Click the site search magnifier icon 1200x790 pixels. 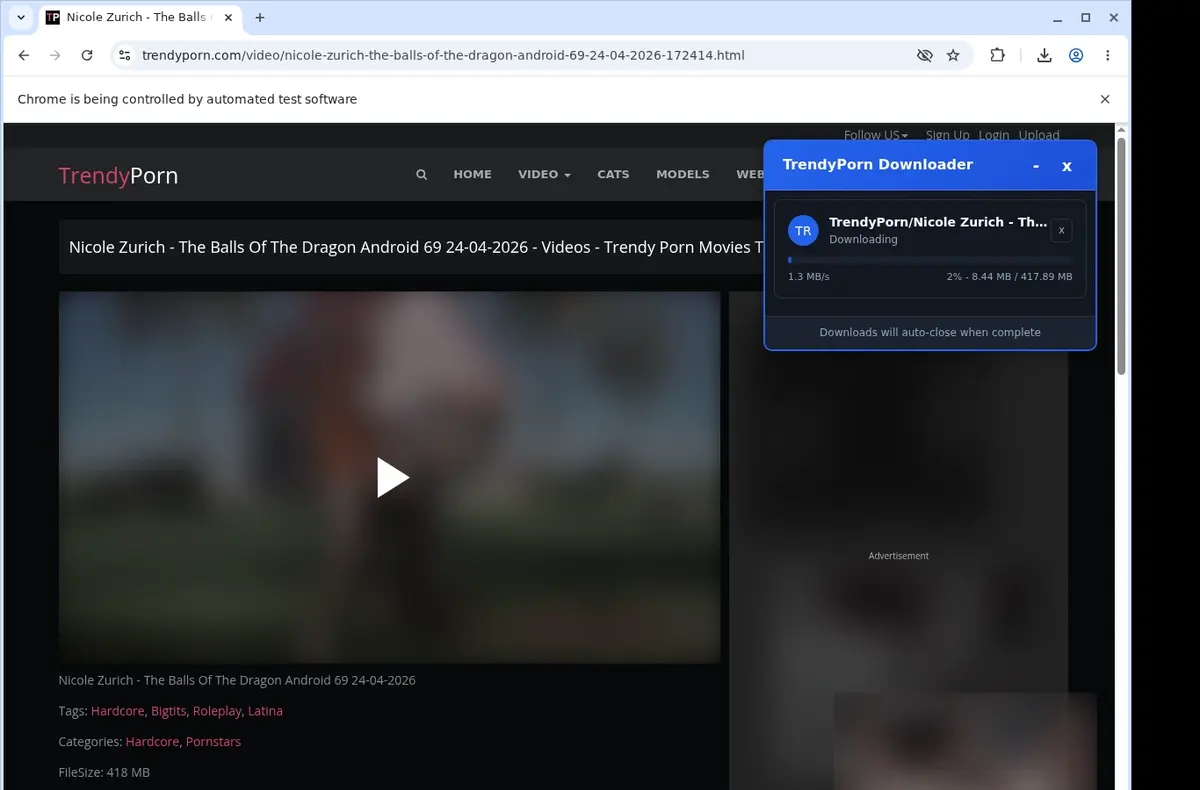point(421,174)
